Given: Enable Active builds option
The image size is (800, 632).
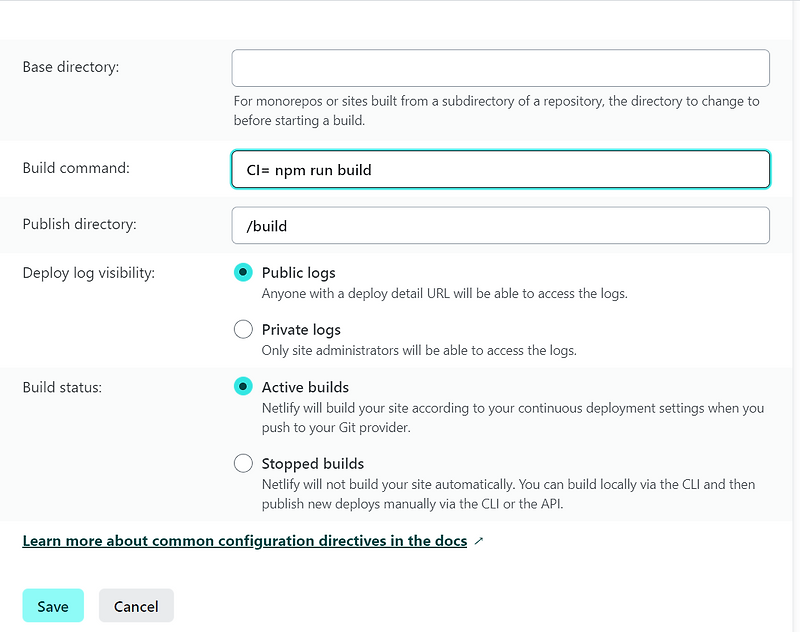Looking at the screenshot, I should pos(242,386).
